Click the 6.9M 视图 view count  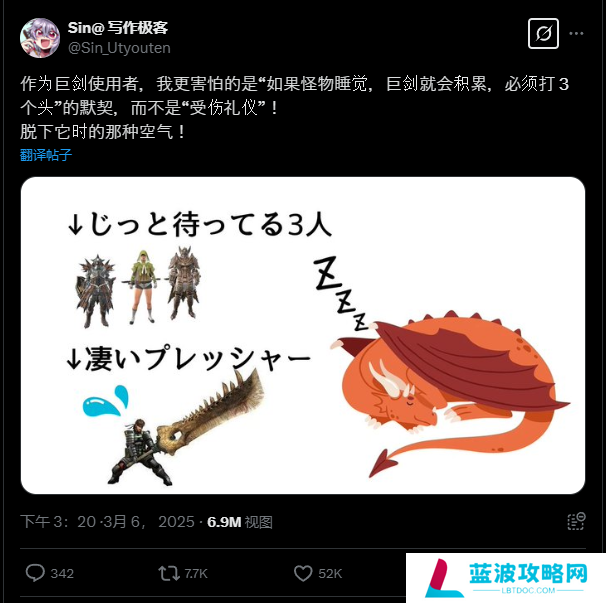point(240,522)
